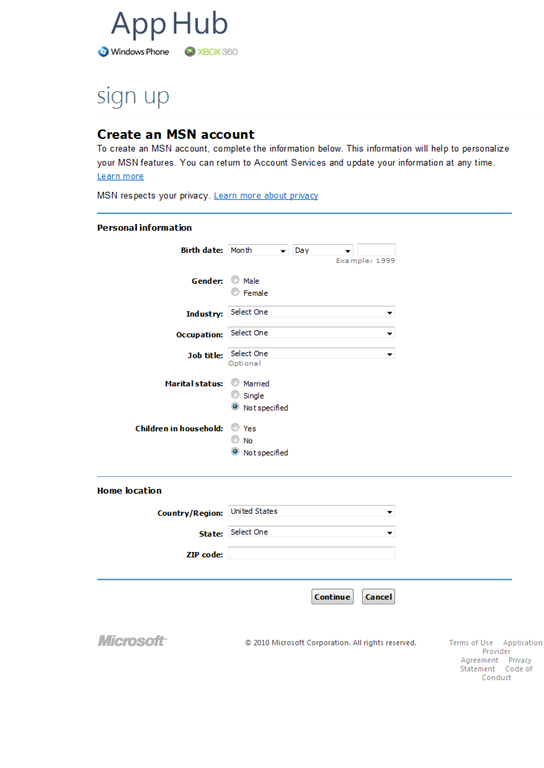Select Yes for children in household
544x768 pixels.
pos(235,428)
